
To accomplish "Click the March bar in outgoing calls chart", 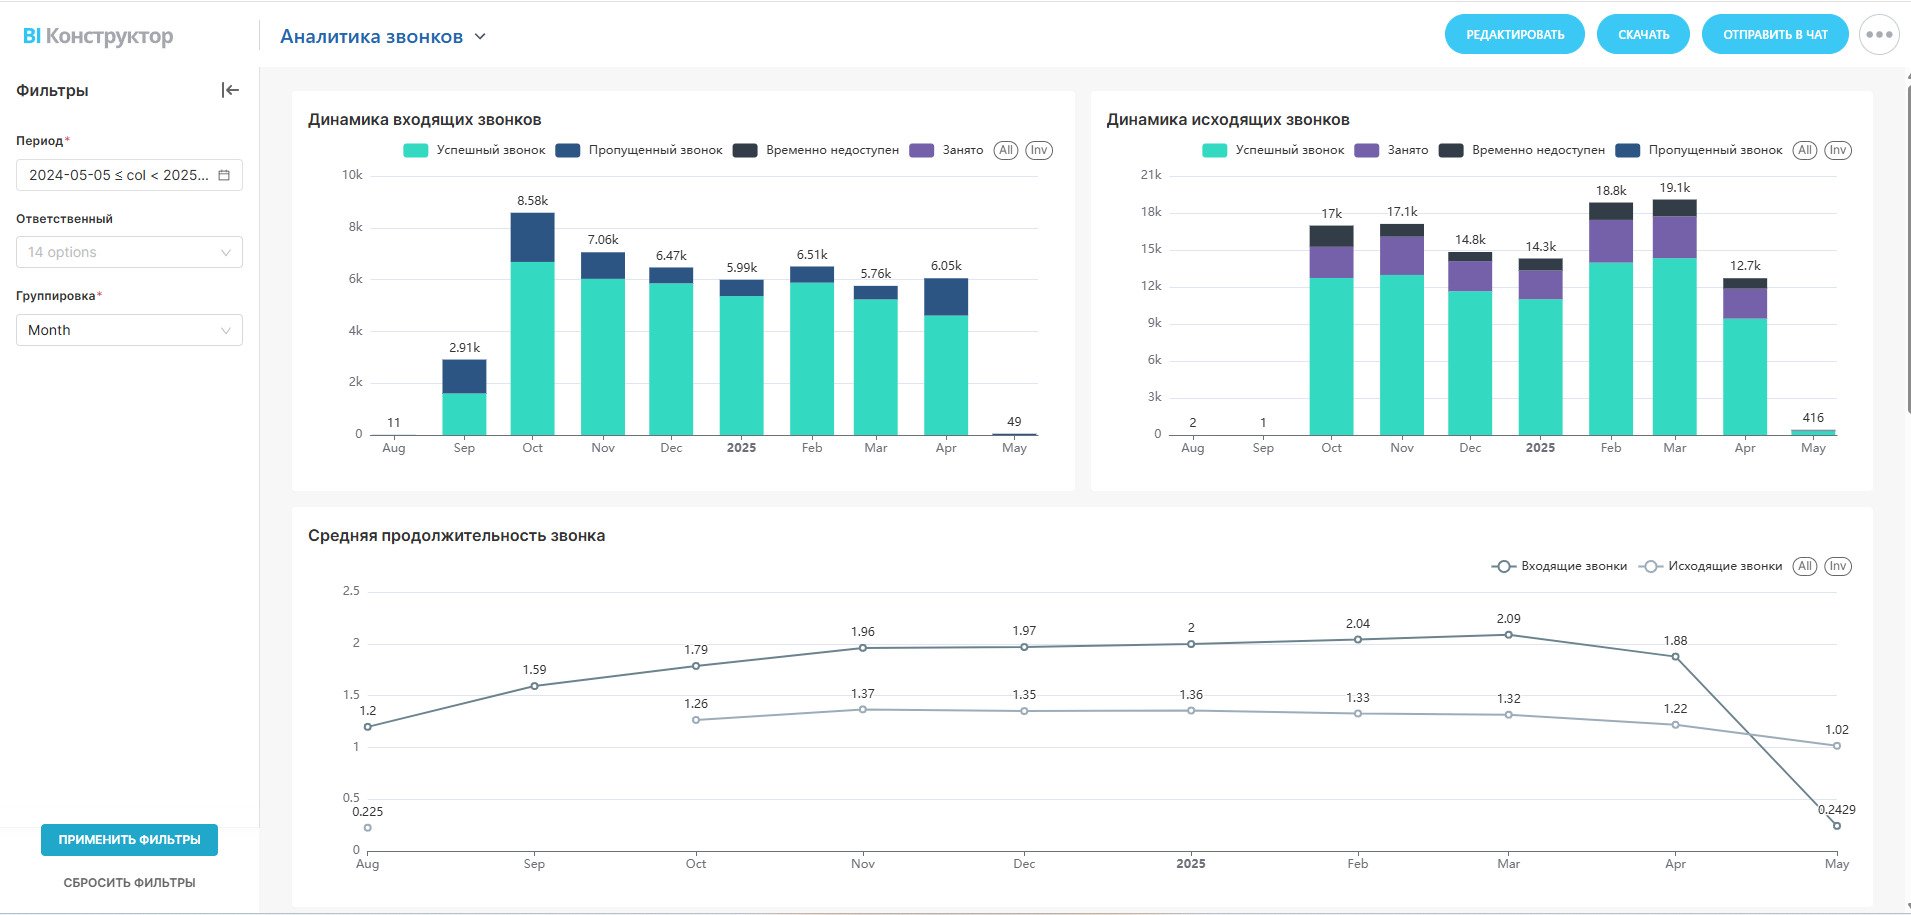I will [1675, 317].
